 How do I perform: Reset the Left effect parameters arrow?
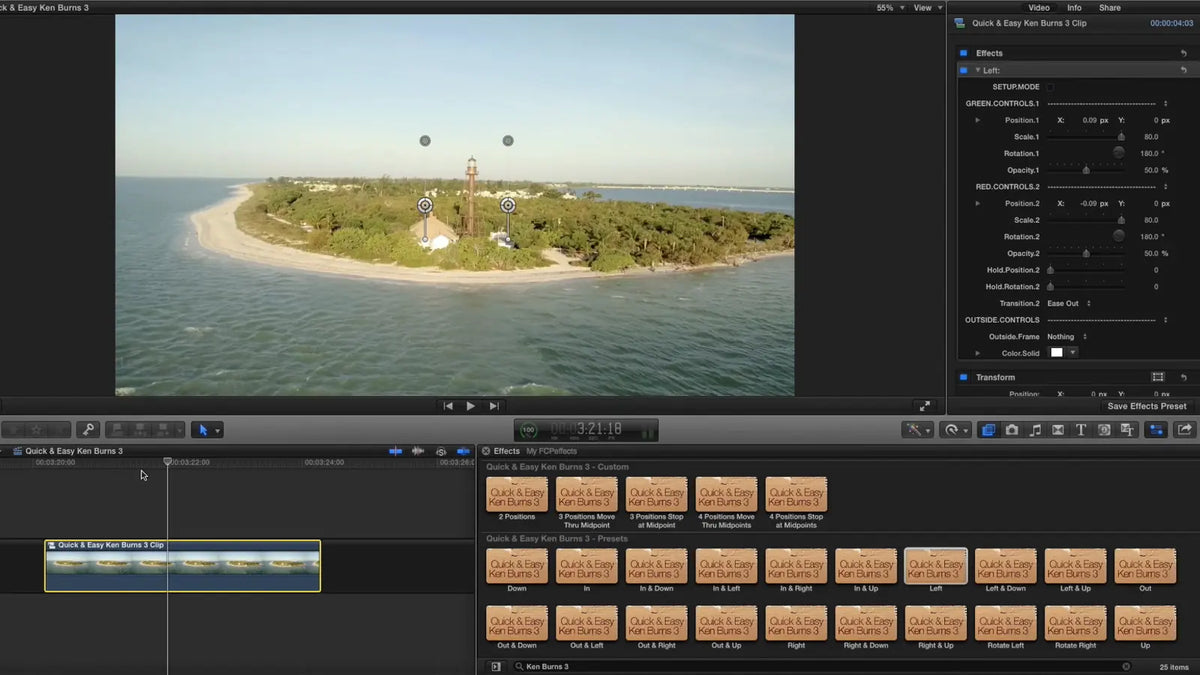[1184, 70]
